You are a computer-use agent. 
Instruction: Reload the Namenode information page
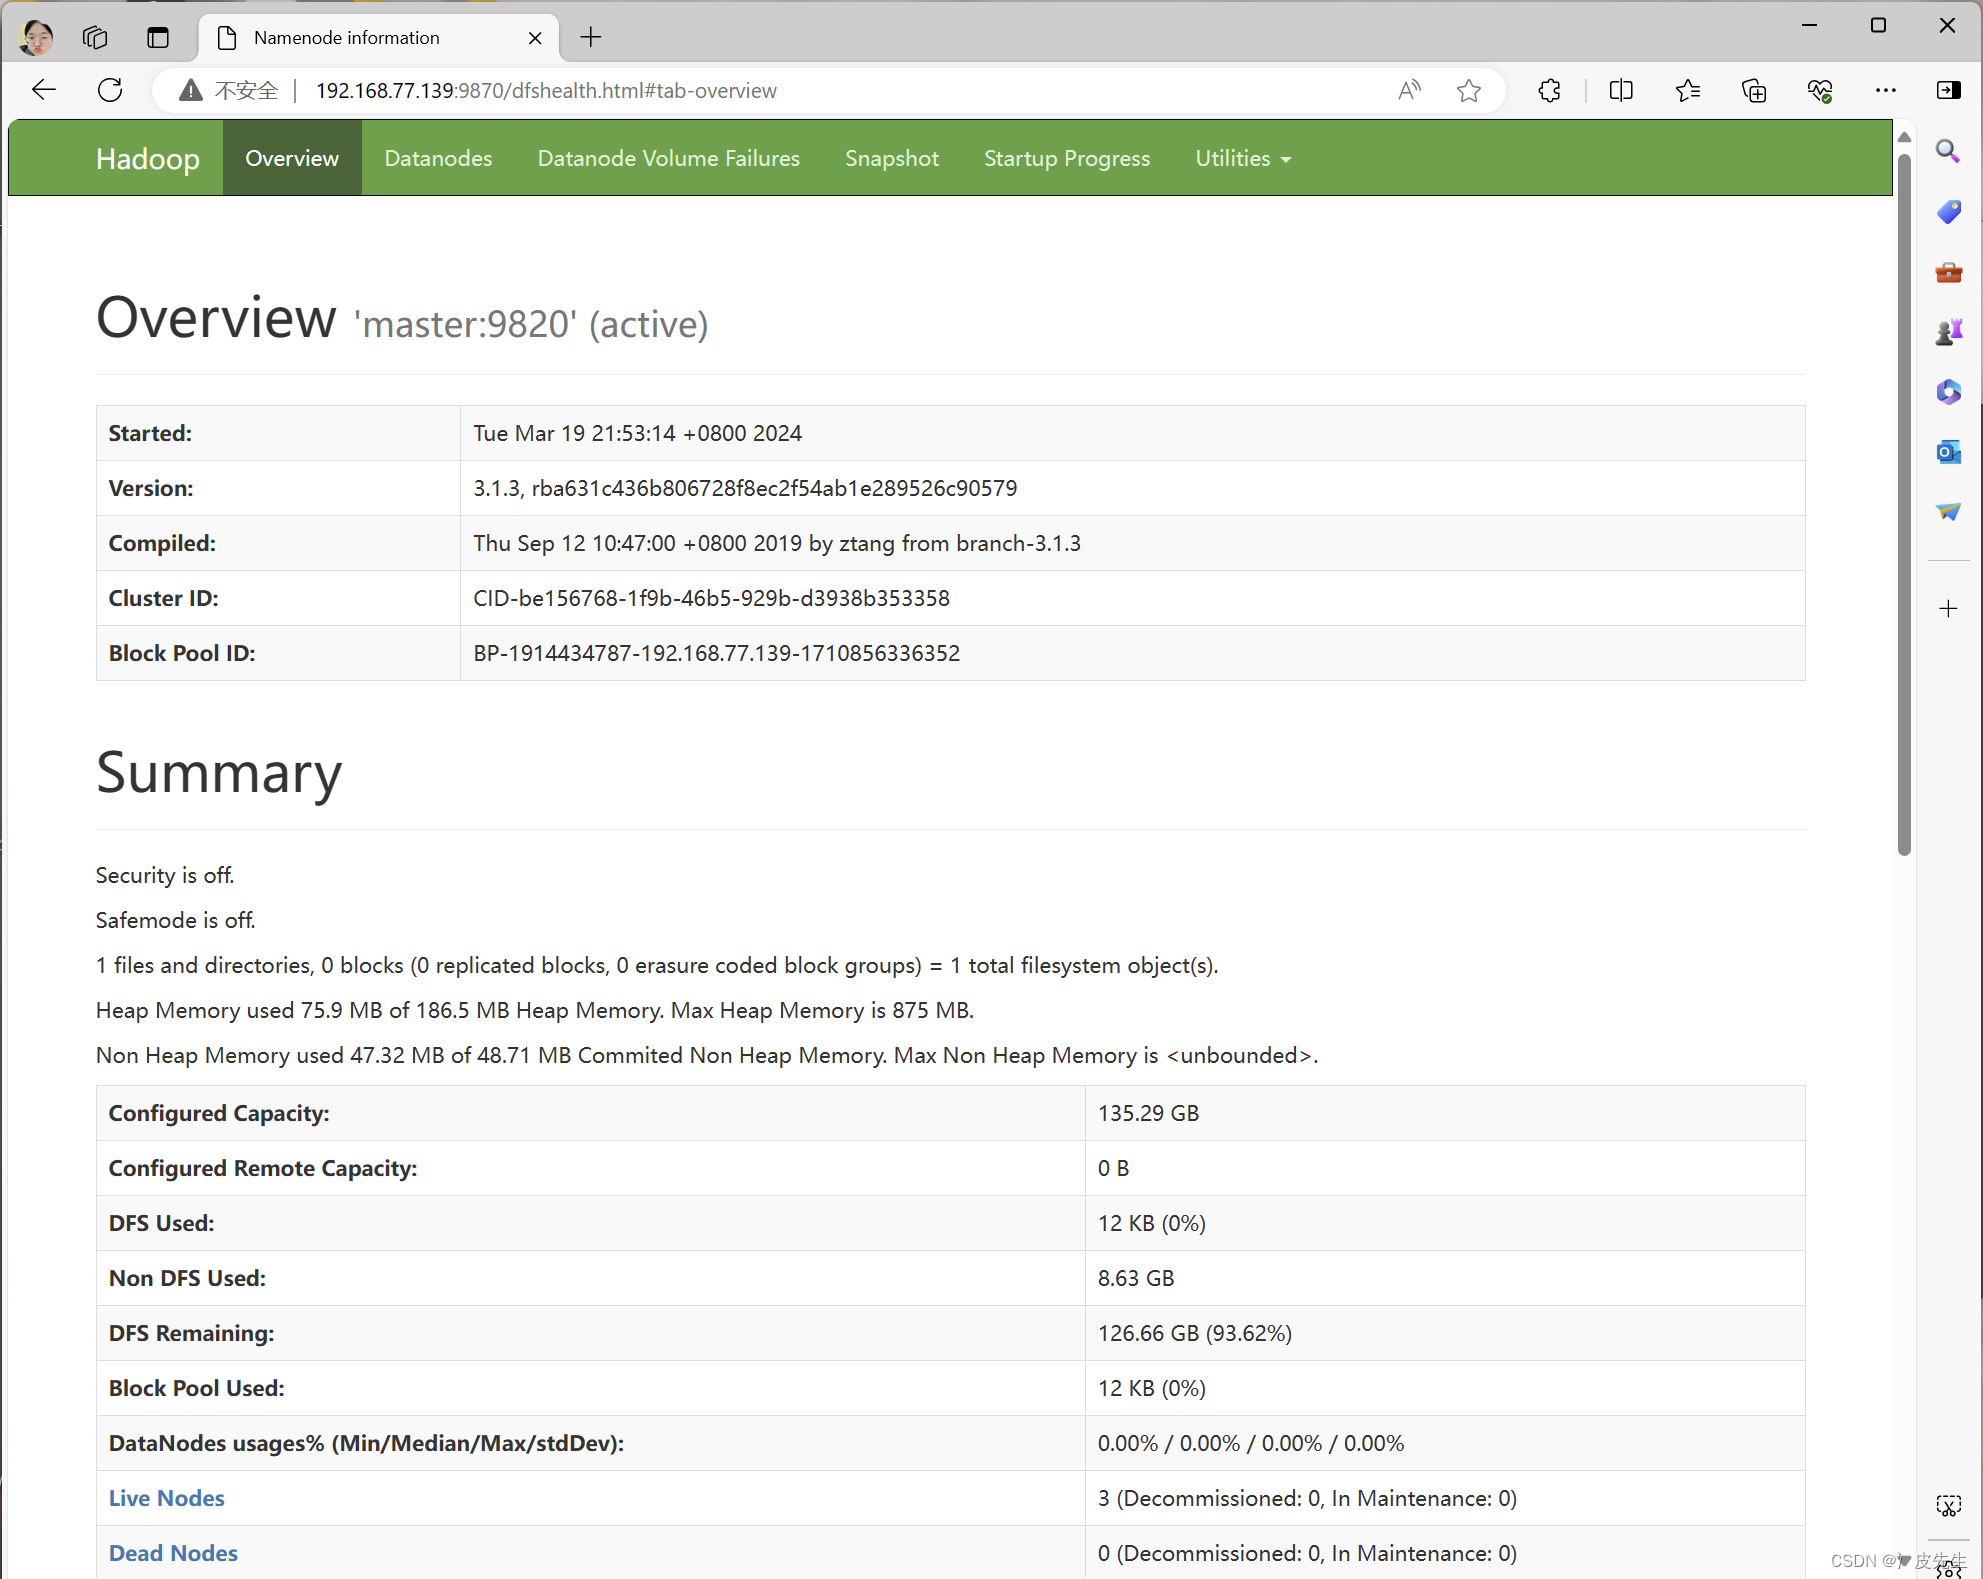tap(110, 90)
